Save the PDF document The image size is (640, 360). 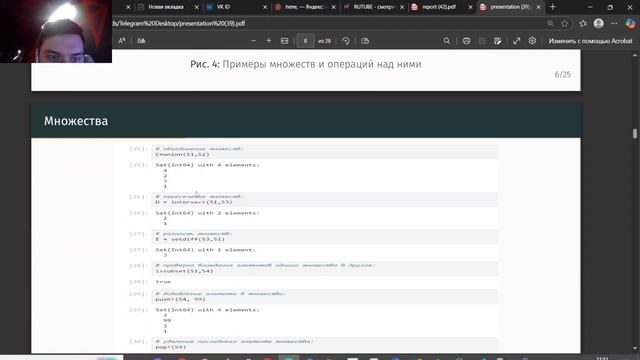tap(482, 41)
